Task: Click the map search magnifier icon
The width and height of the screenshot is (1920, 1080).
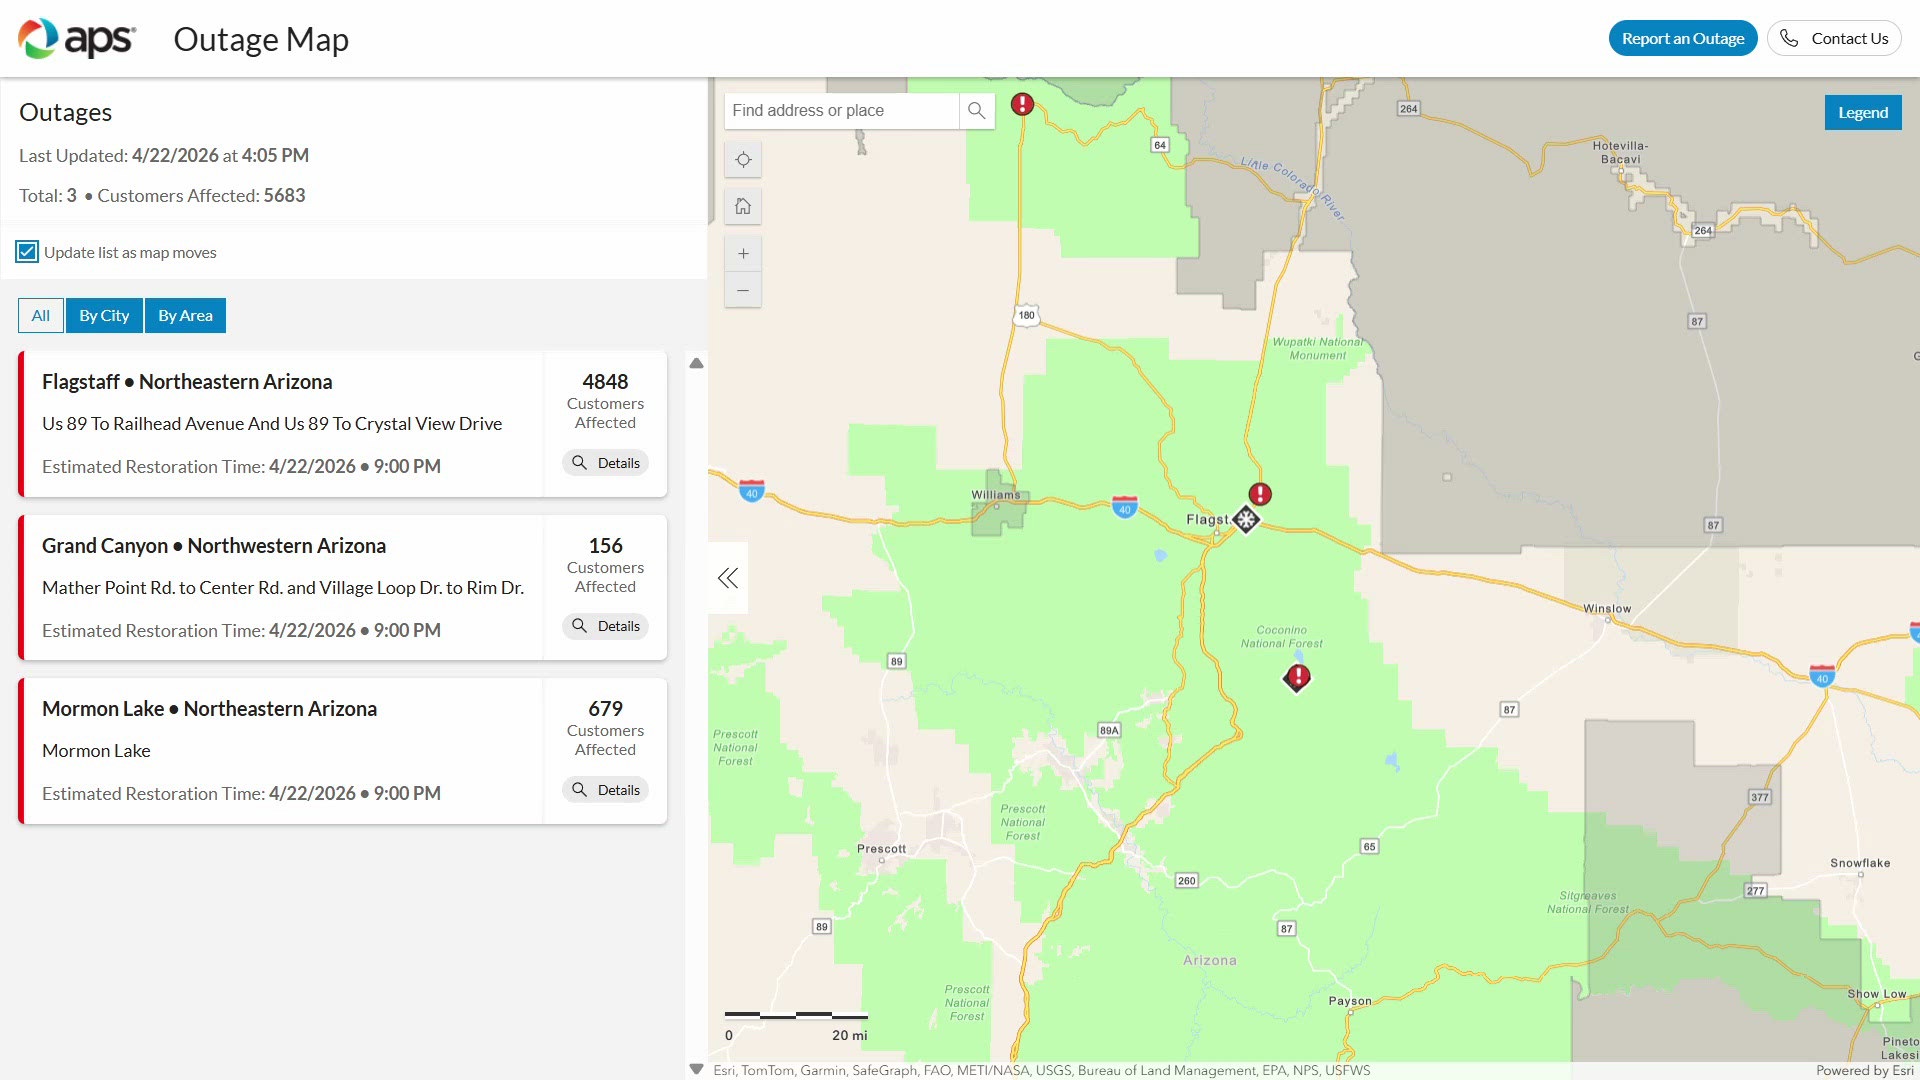Action: pyautogui.click(x=977, y=111)
